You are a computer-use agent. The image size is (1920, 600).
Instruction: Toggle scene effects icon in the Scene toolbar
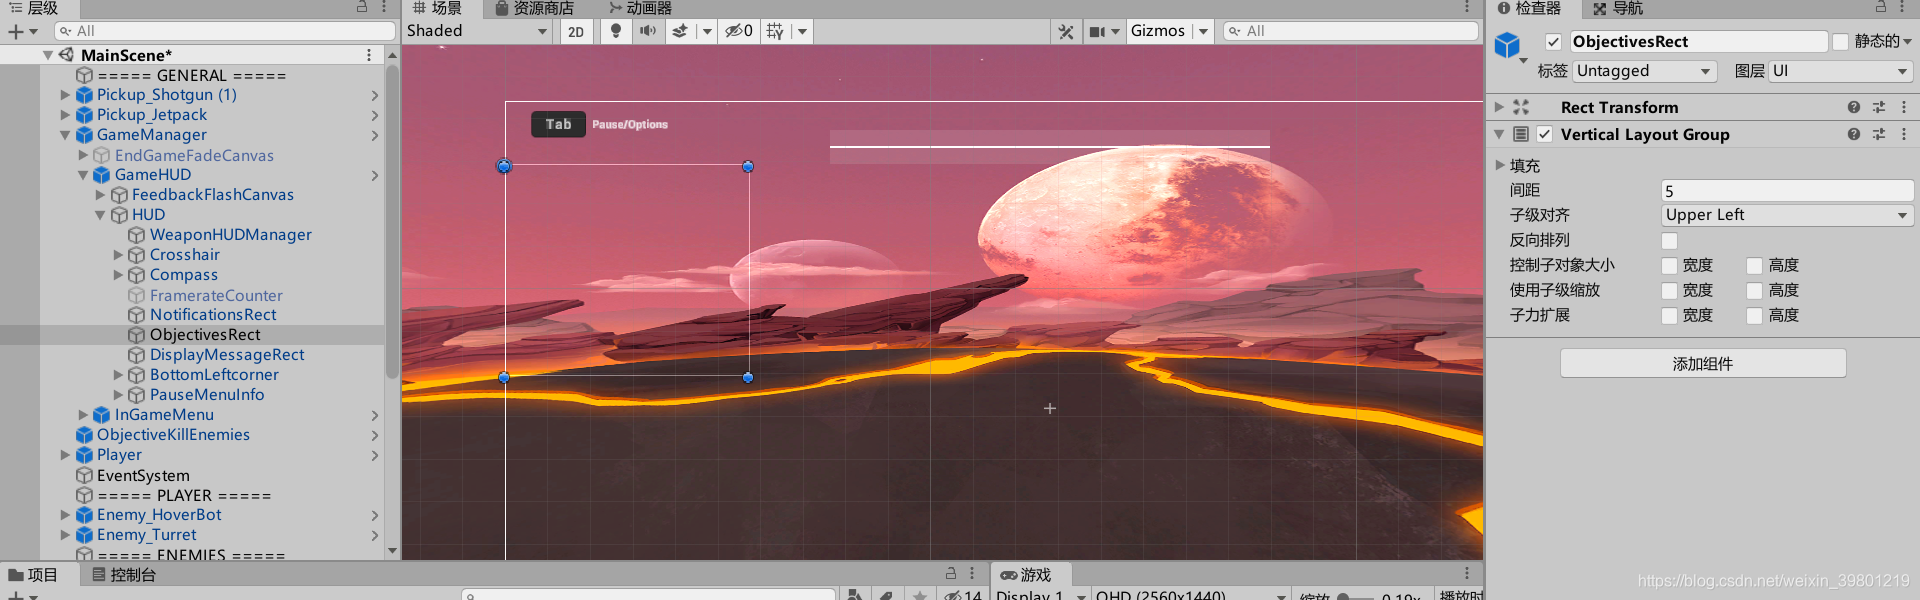[680, 31]
